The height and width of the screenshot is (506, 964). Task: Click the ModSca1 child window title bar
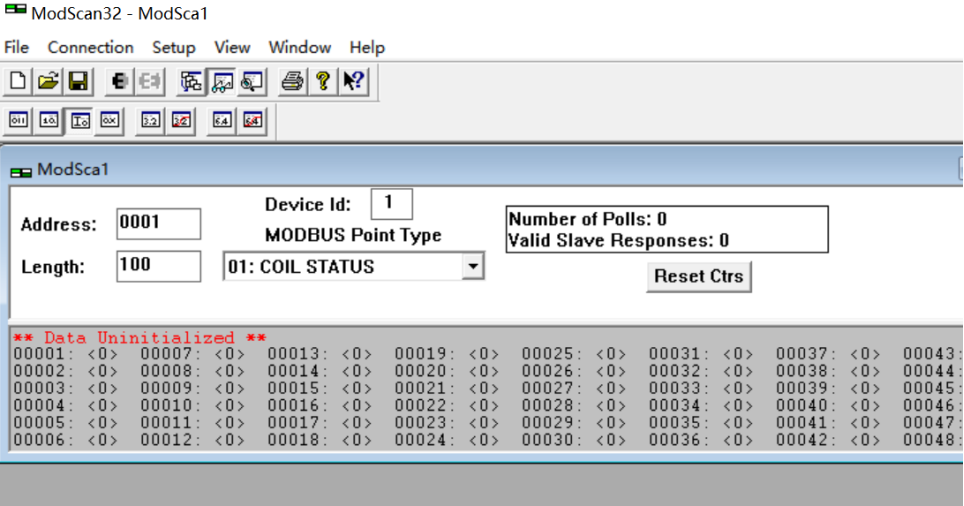click(x=483, y=169)
